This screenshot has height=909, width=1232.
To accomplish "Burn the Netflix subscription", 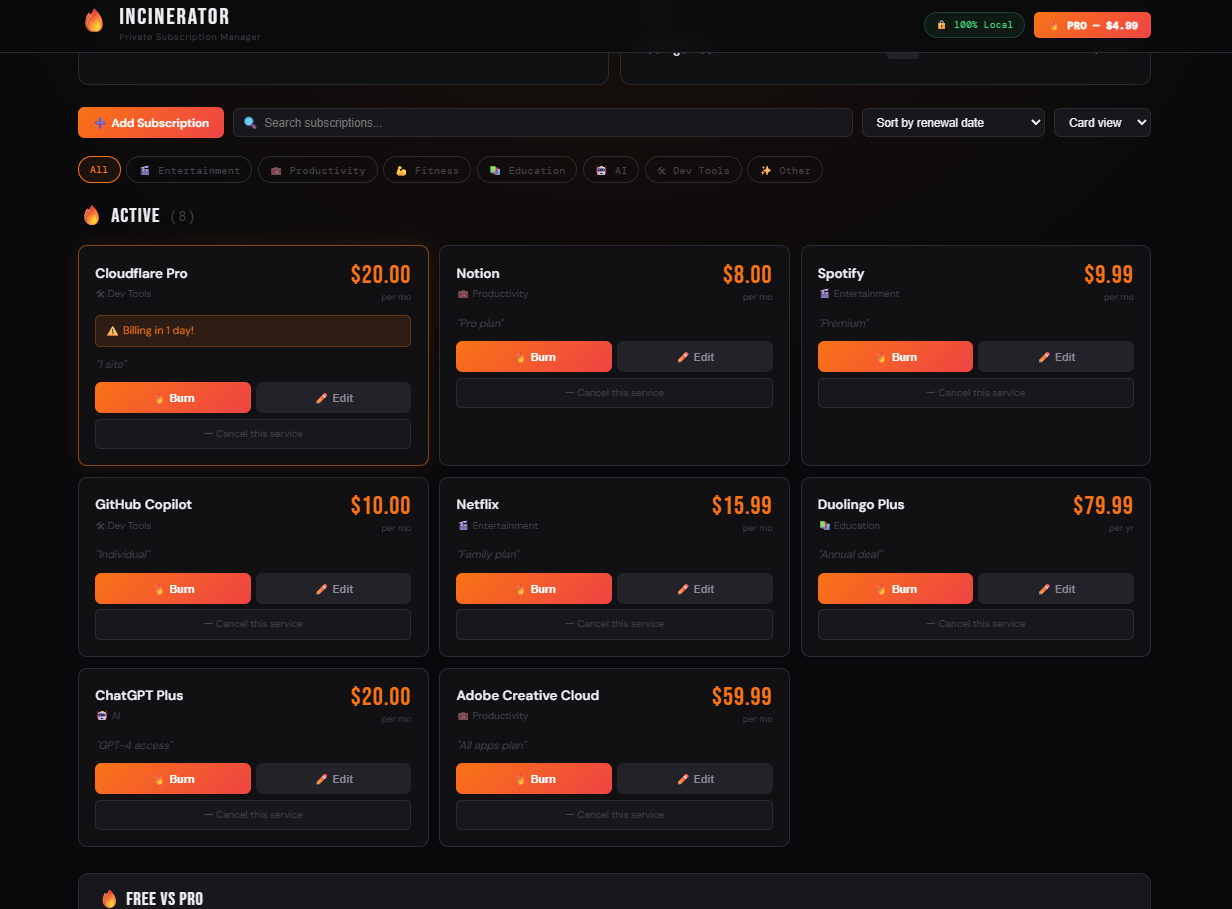I will pyautogui.click(x=534, y=589).
